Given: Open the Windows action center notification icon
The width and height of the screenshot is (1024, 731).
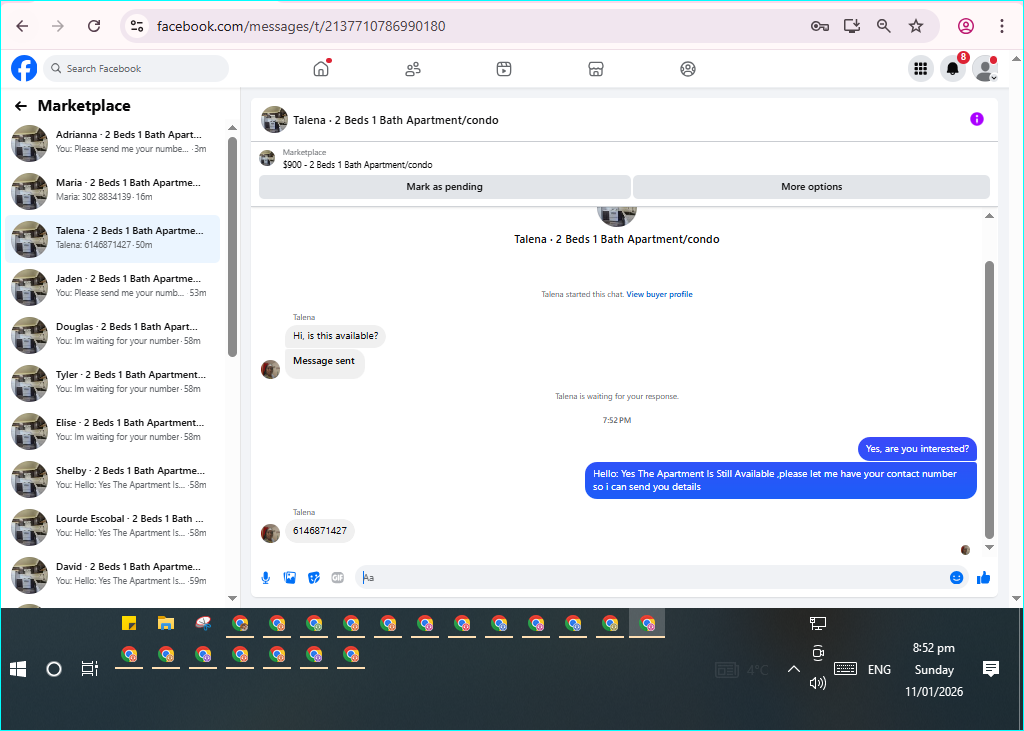Looking at the screenshot, I should coord(991,669).
